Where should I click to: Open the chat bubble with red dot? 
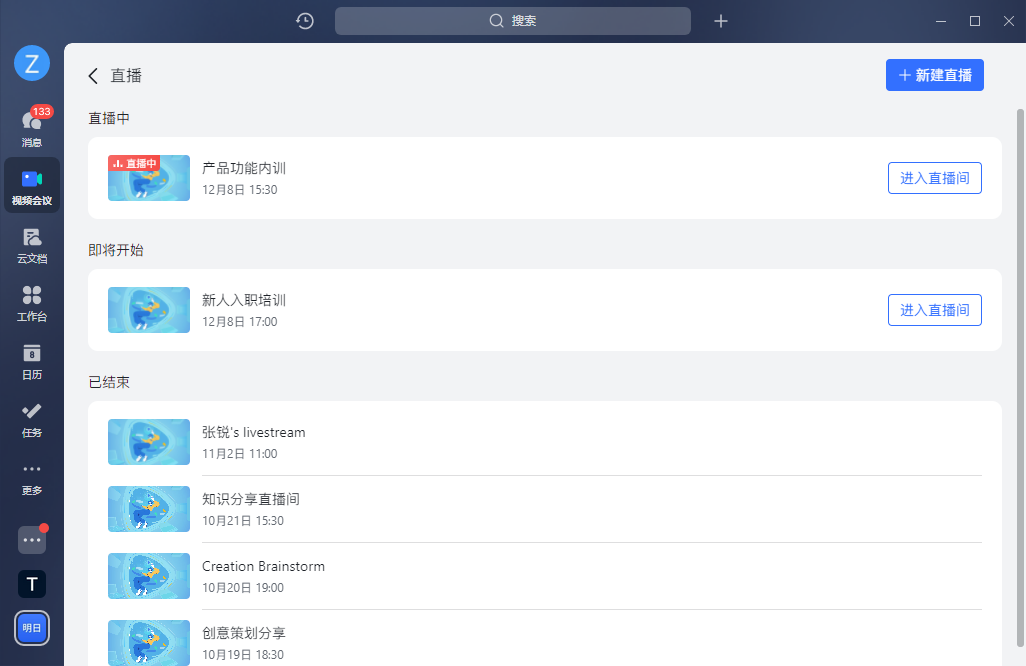[x=32, y=540]
